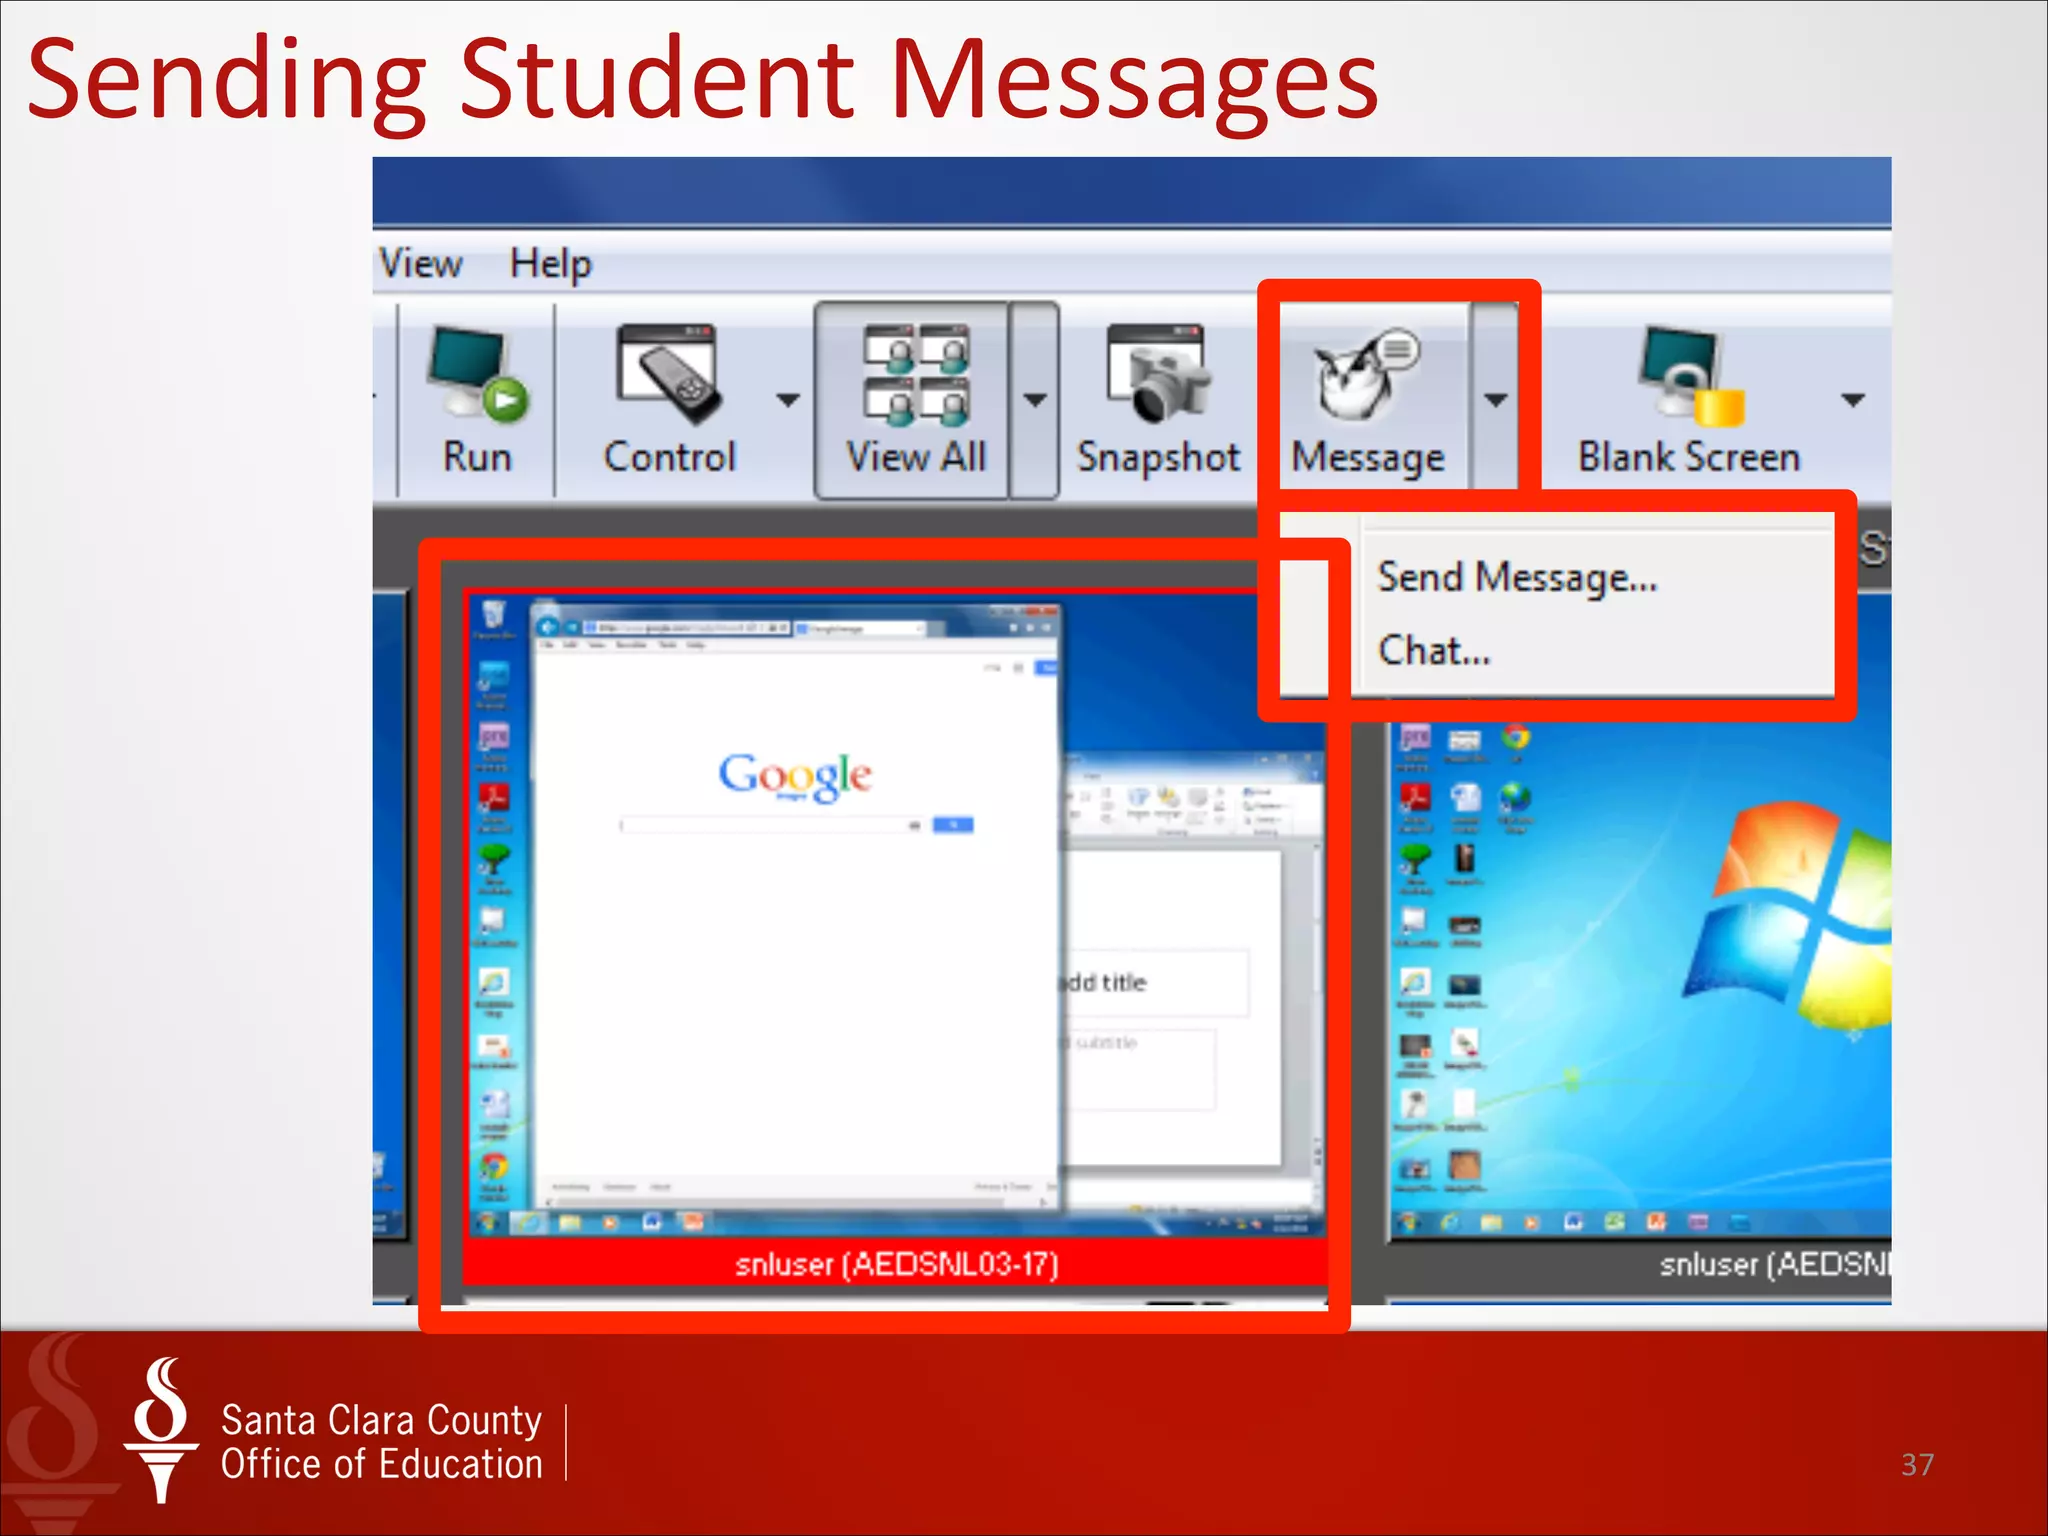
Task: Click the Santa Clara County Office of Education logo
Action: click(333, 1432)
